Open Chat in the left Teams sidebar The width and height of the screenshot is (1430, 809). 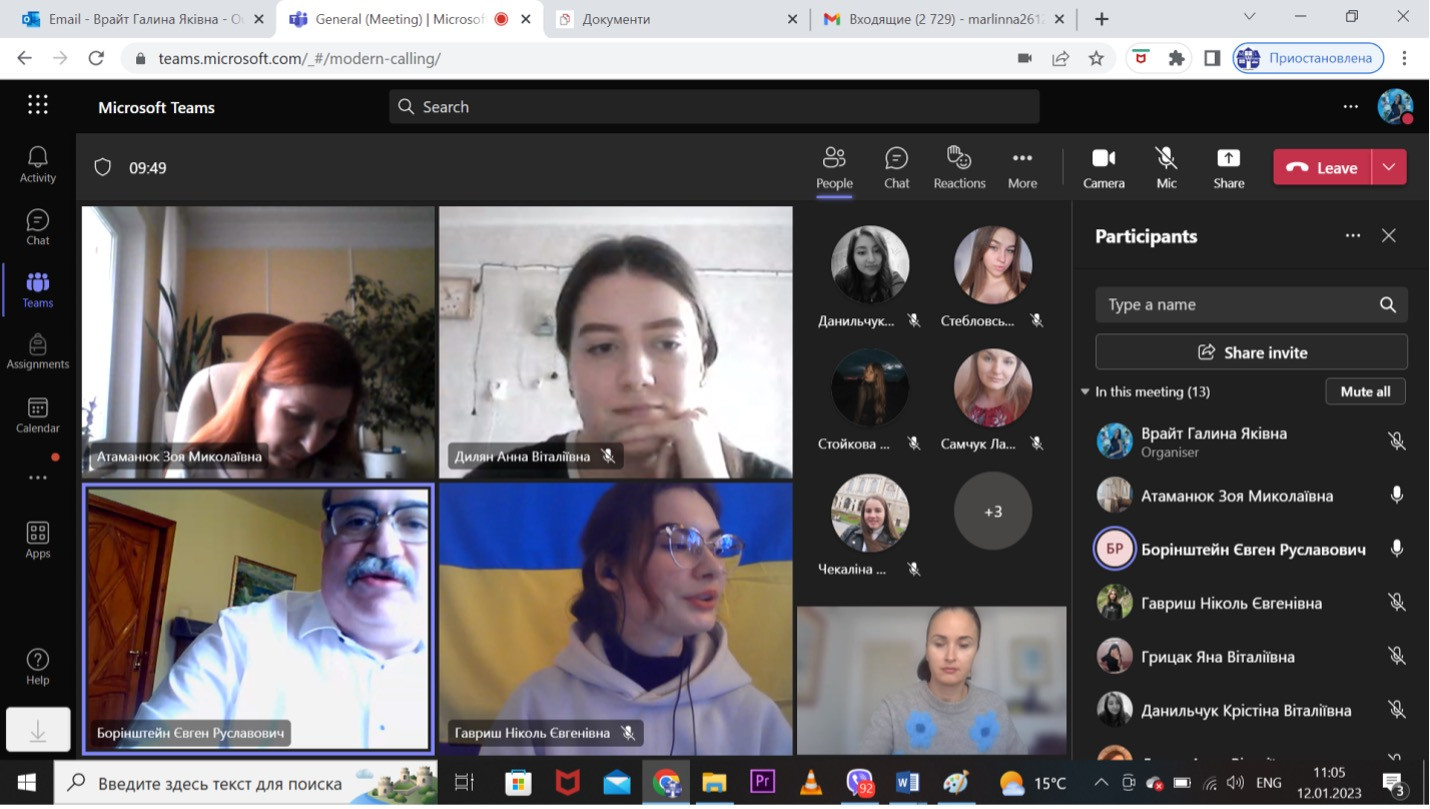click(x=38, y=227)
